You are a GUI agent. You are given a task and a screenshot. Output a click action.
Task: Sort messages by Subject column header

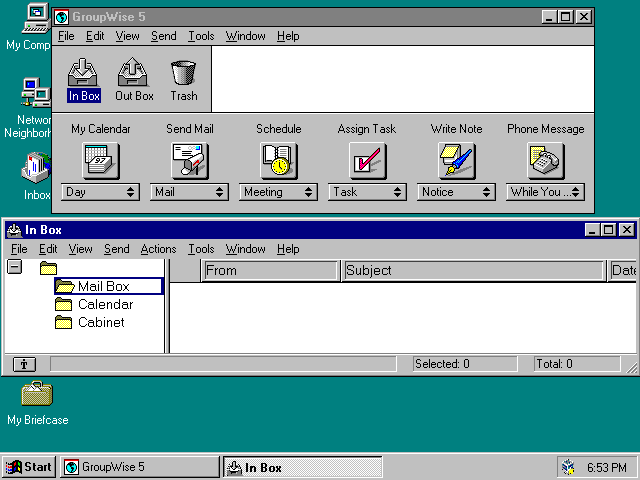[x=473, y=271]
